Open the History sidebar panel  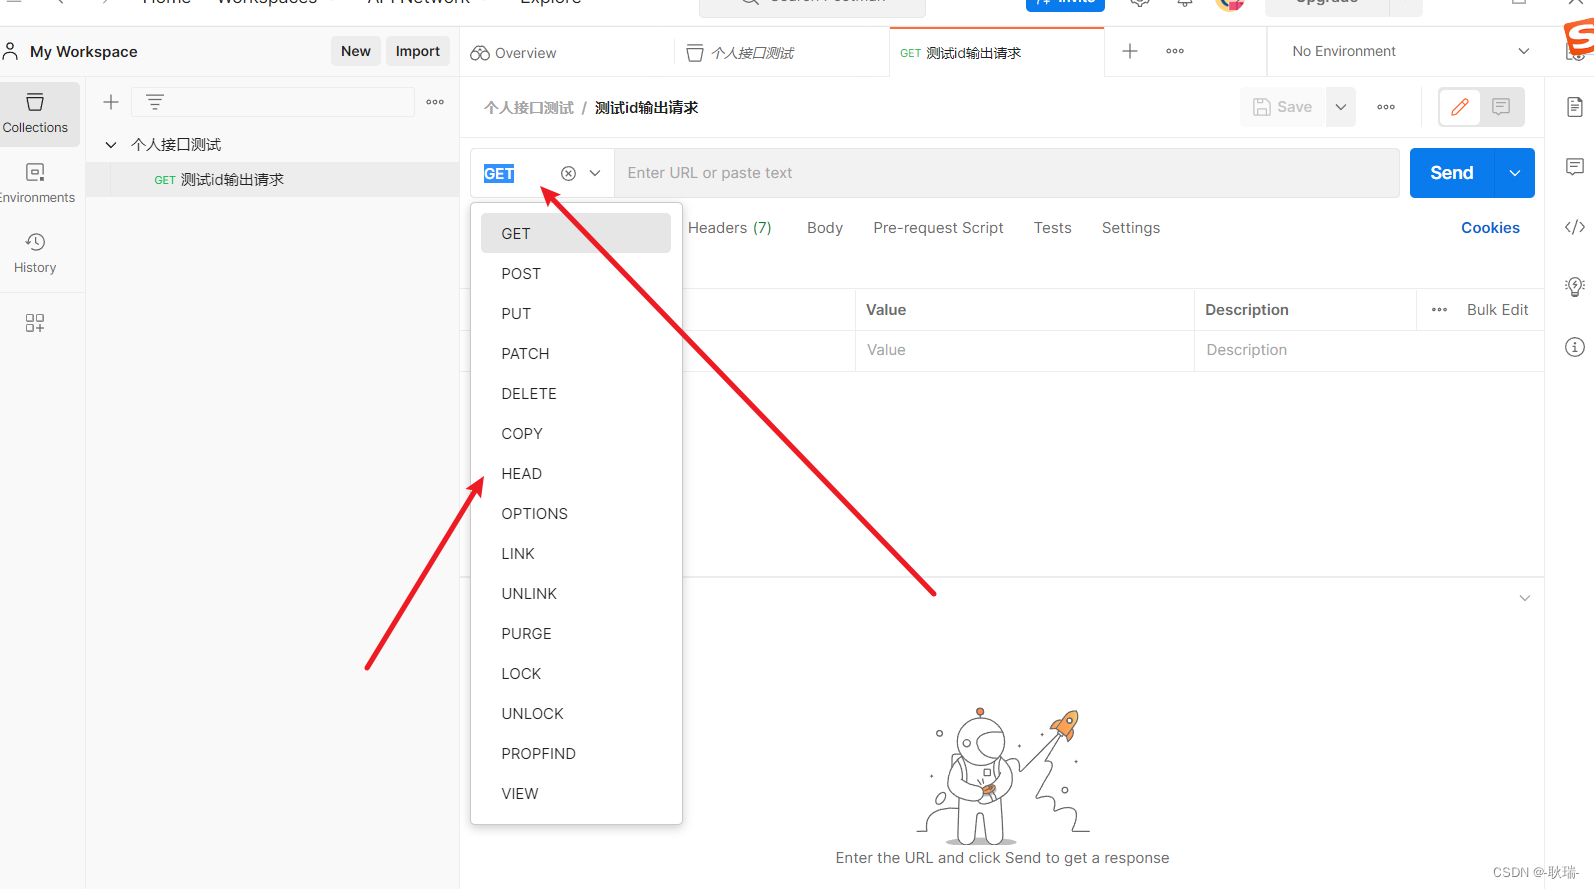[35, 254]
